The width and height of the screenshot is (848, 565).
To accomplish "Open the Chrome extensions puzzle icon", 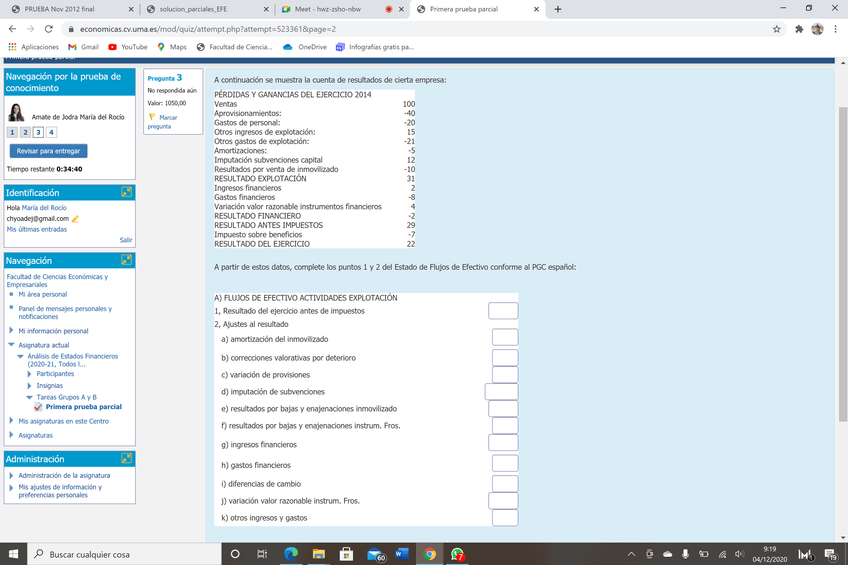I will click(799, 29).
